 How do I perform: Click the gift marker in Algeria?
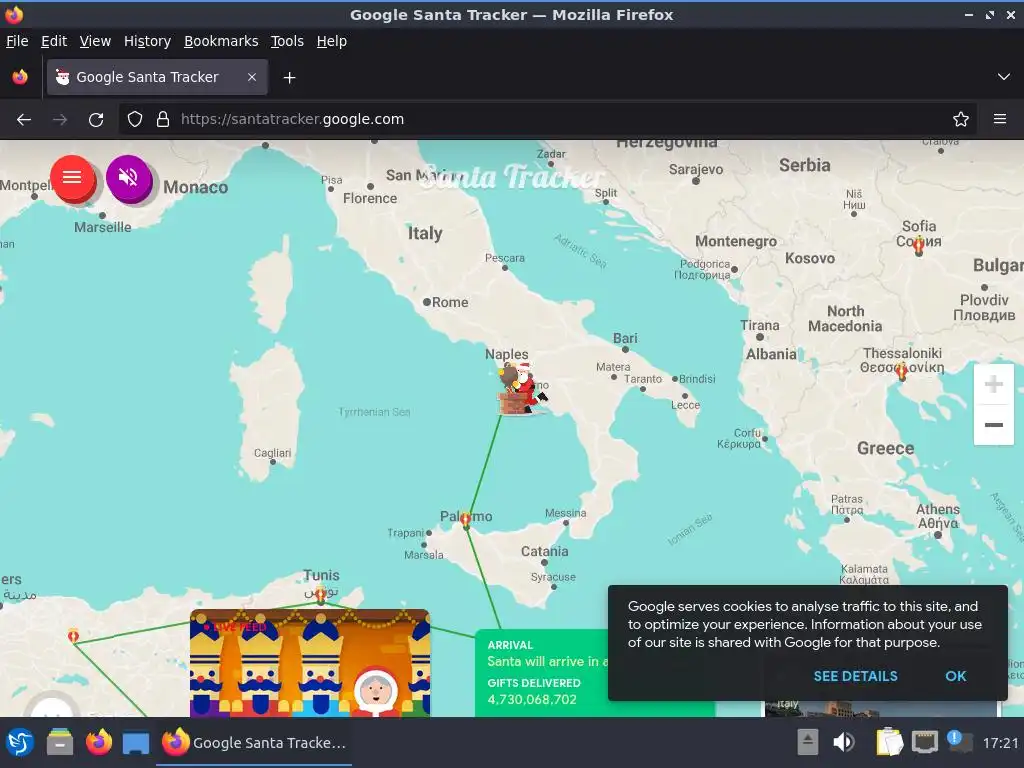click(73, 635)
